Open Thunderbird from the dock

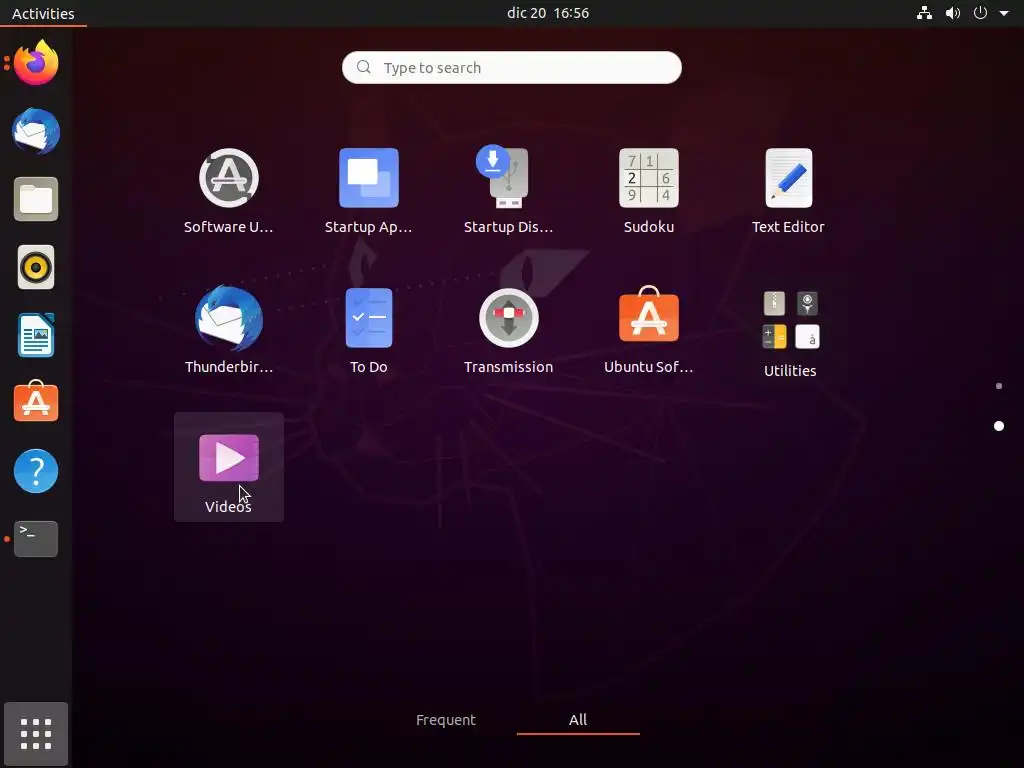[36, 131]
